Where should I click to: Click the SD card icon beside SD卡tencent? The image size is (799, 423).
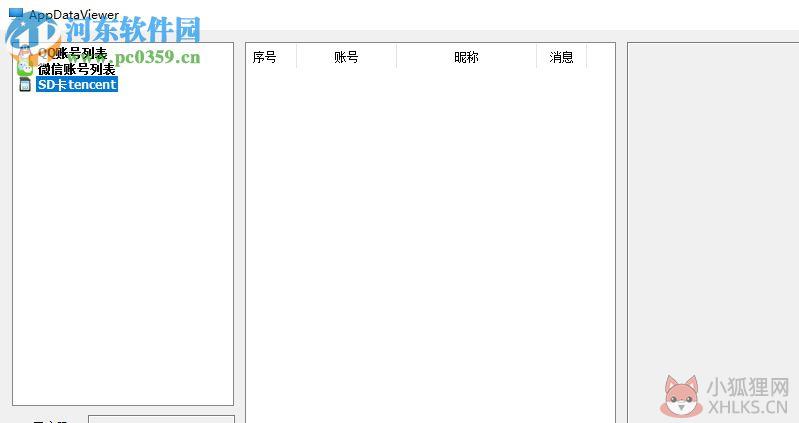pyautogui.click(x=25, y=85)
